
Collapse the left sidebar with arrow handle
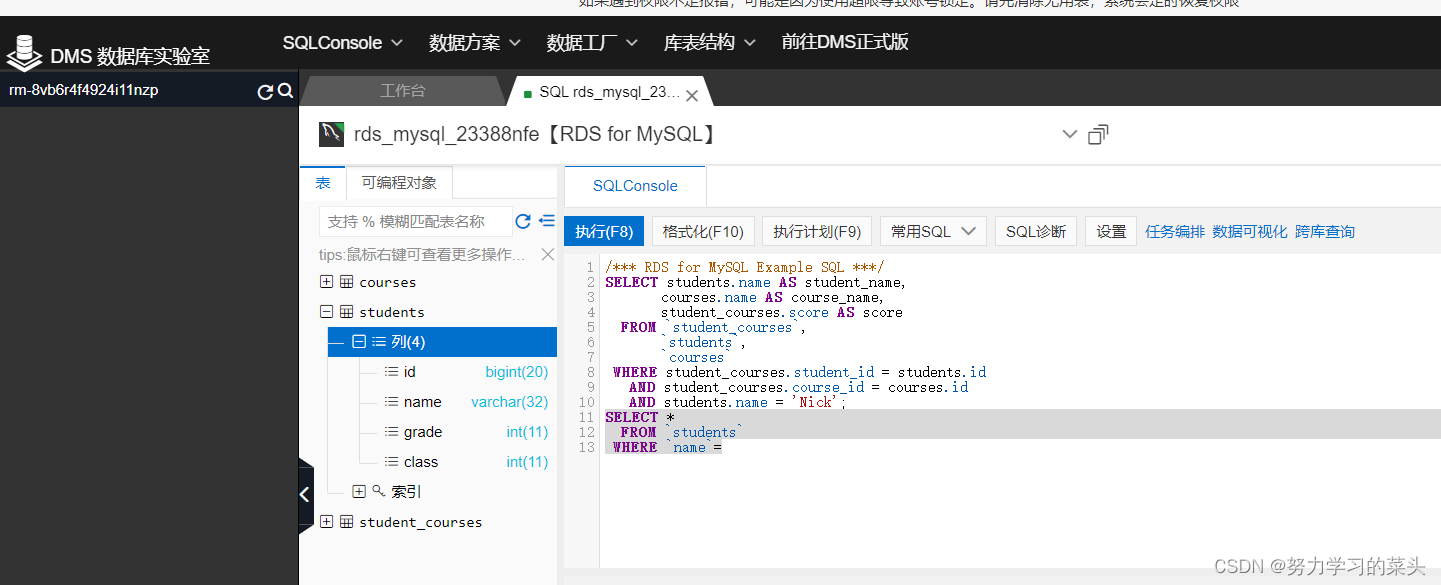click(x=306, y=494)
